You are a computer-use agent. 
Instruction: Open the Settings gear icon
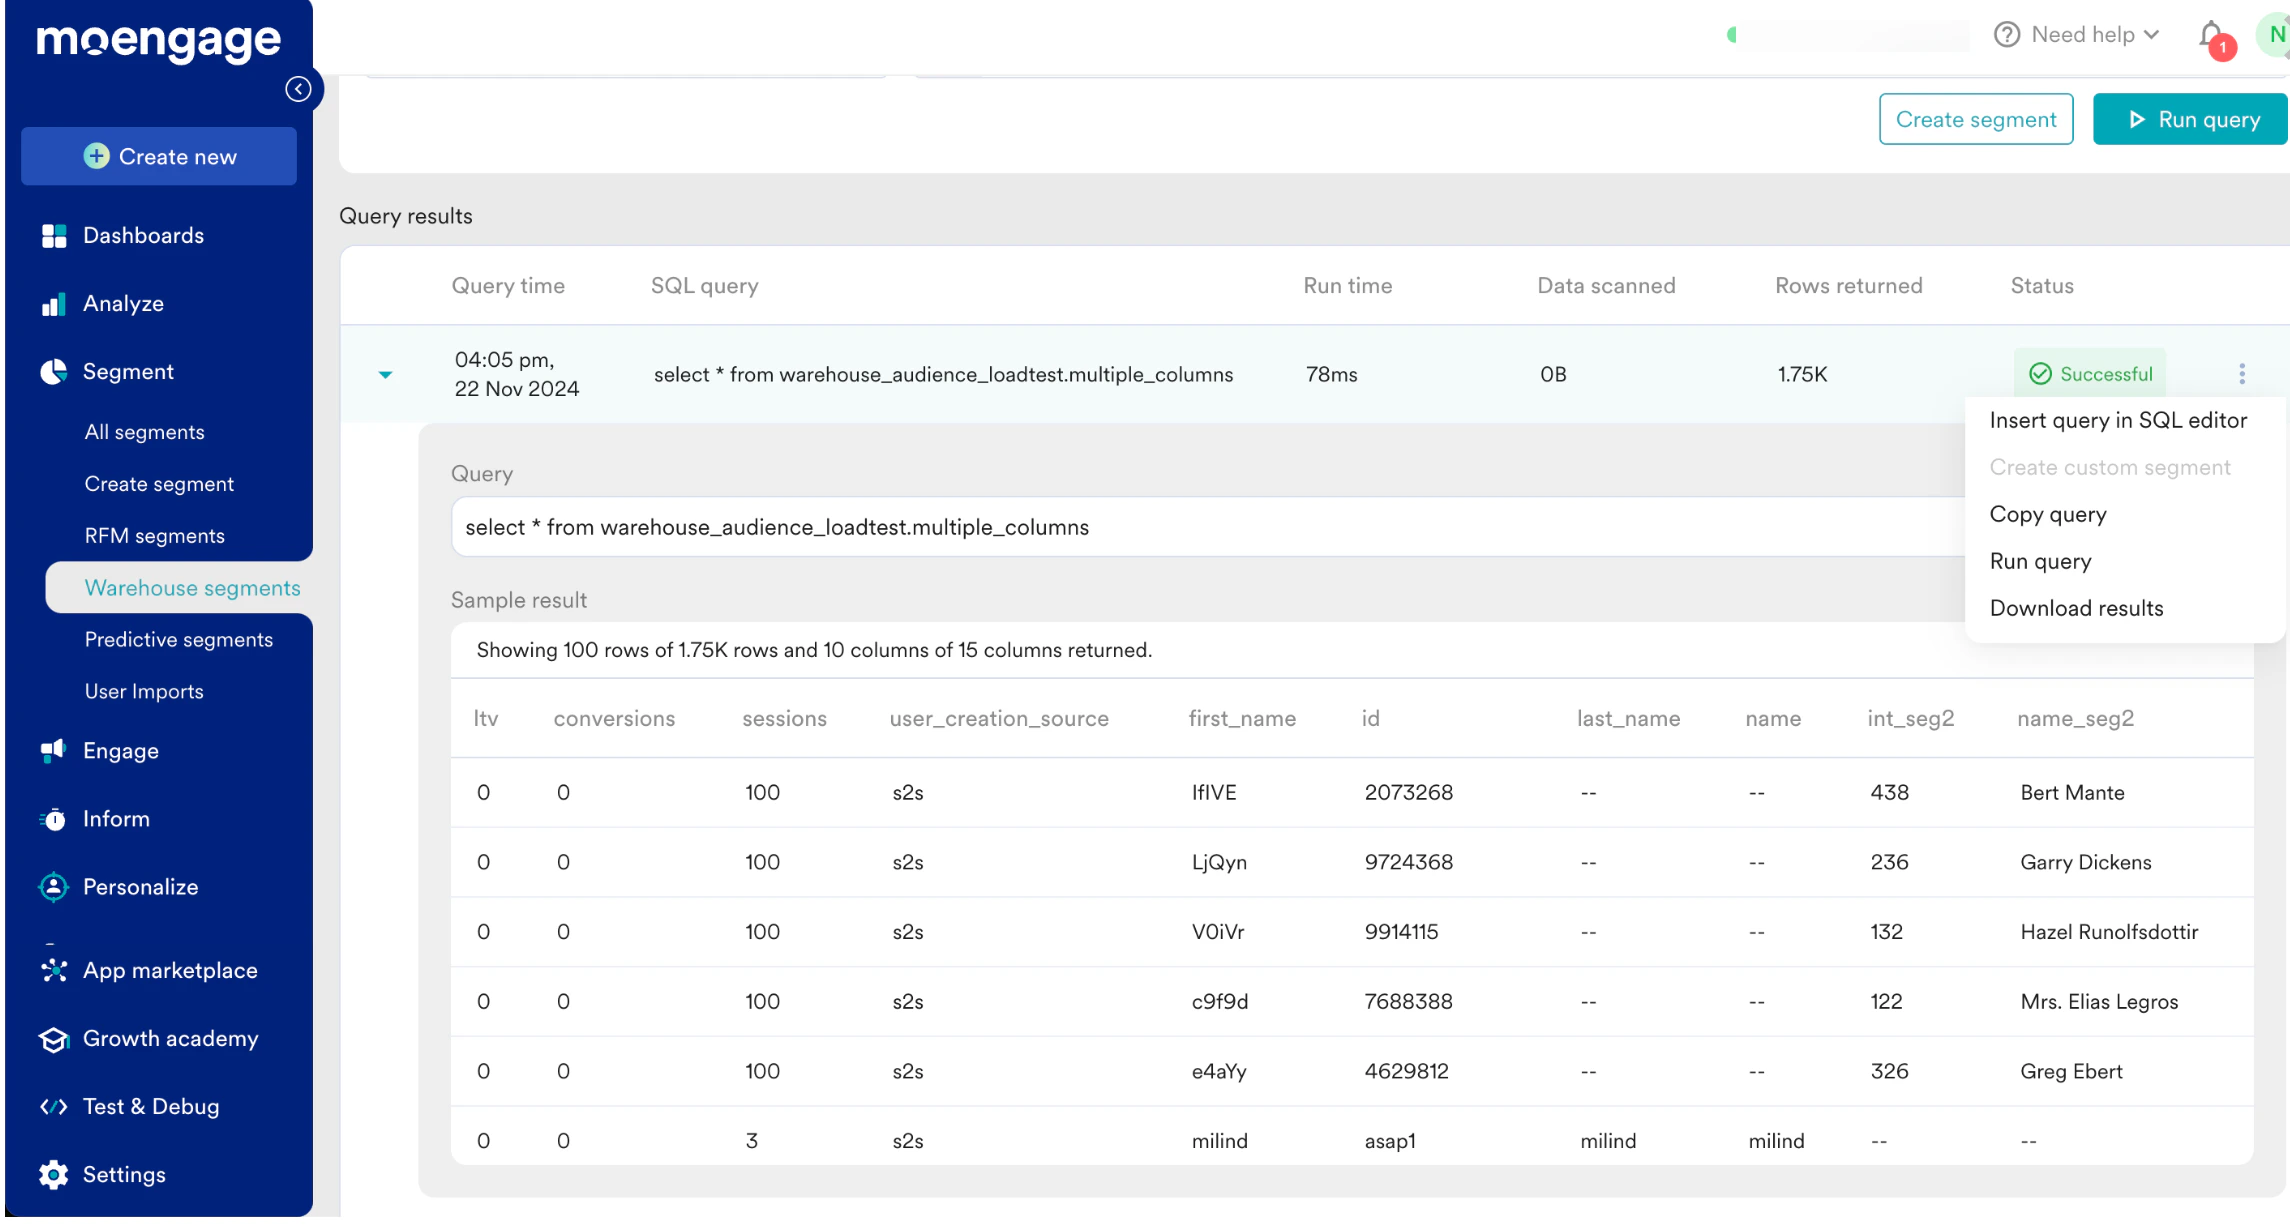click(x=54, y=1175)
